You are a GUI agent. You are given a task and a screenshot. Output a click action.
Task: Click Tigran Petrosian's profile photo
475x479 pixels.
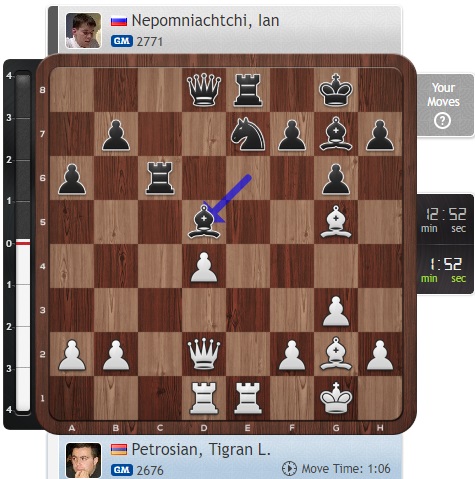83,460
